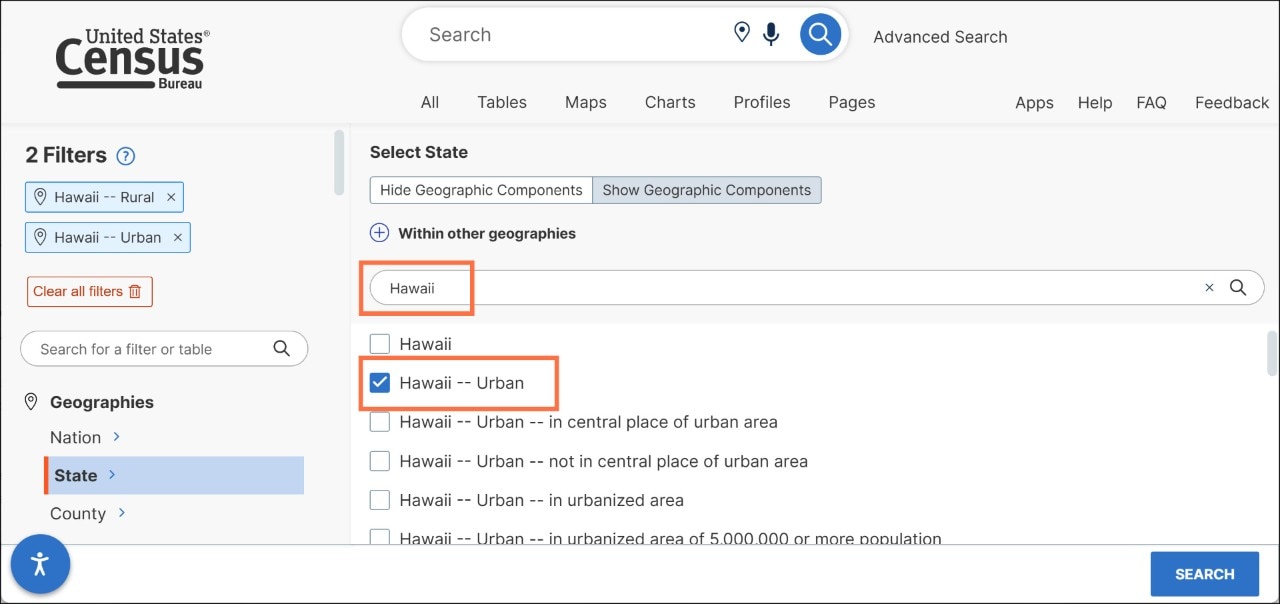1280x604 pixels.
Task: Click the 2 Filters help question icon
Action: [126, 156]
